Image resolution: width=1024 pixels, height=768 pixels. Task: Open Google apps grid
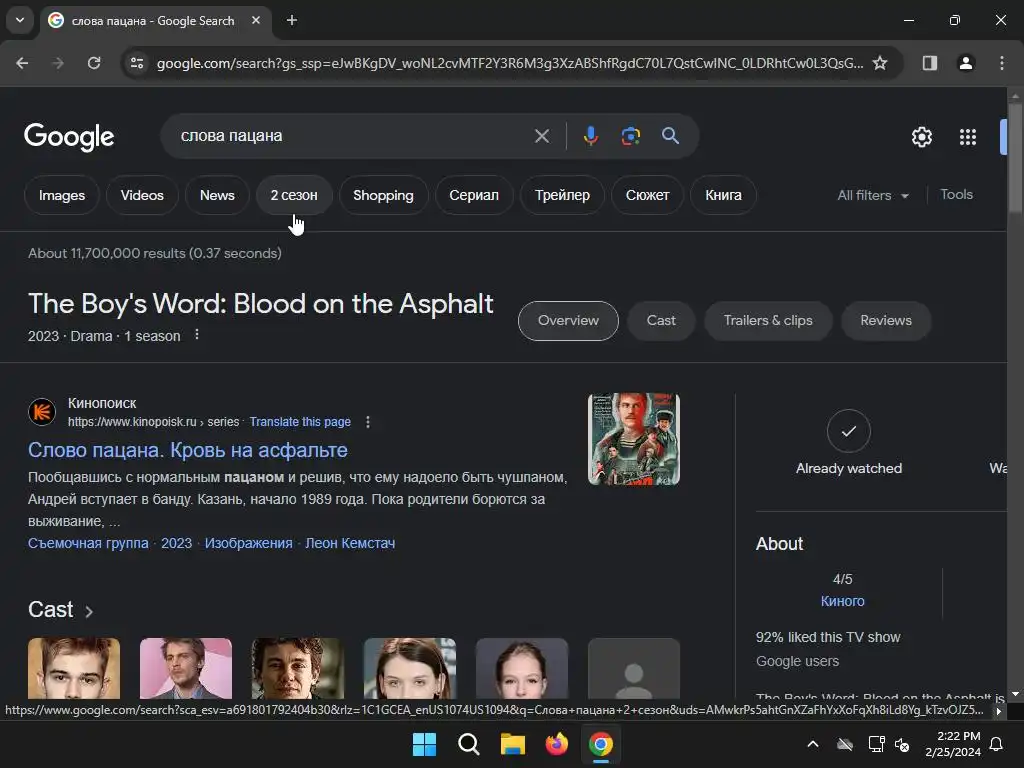tap(968, 137)
